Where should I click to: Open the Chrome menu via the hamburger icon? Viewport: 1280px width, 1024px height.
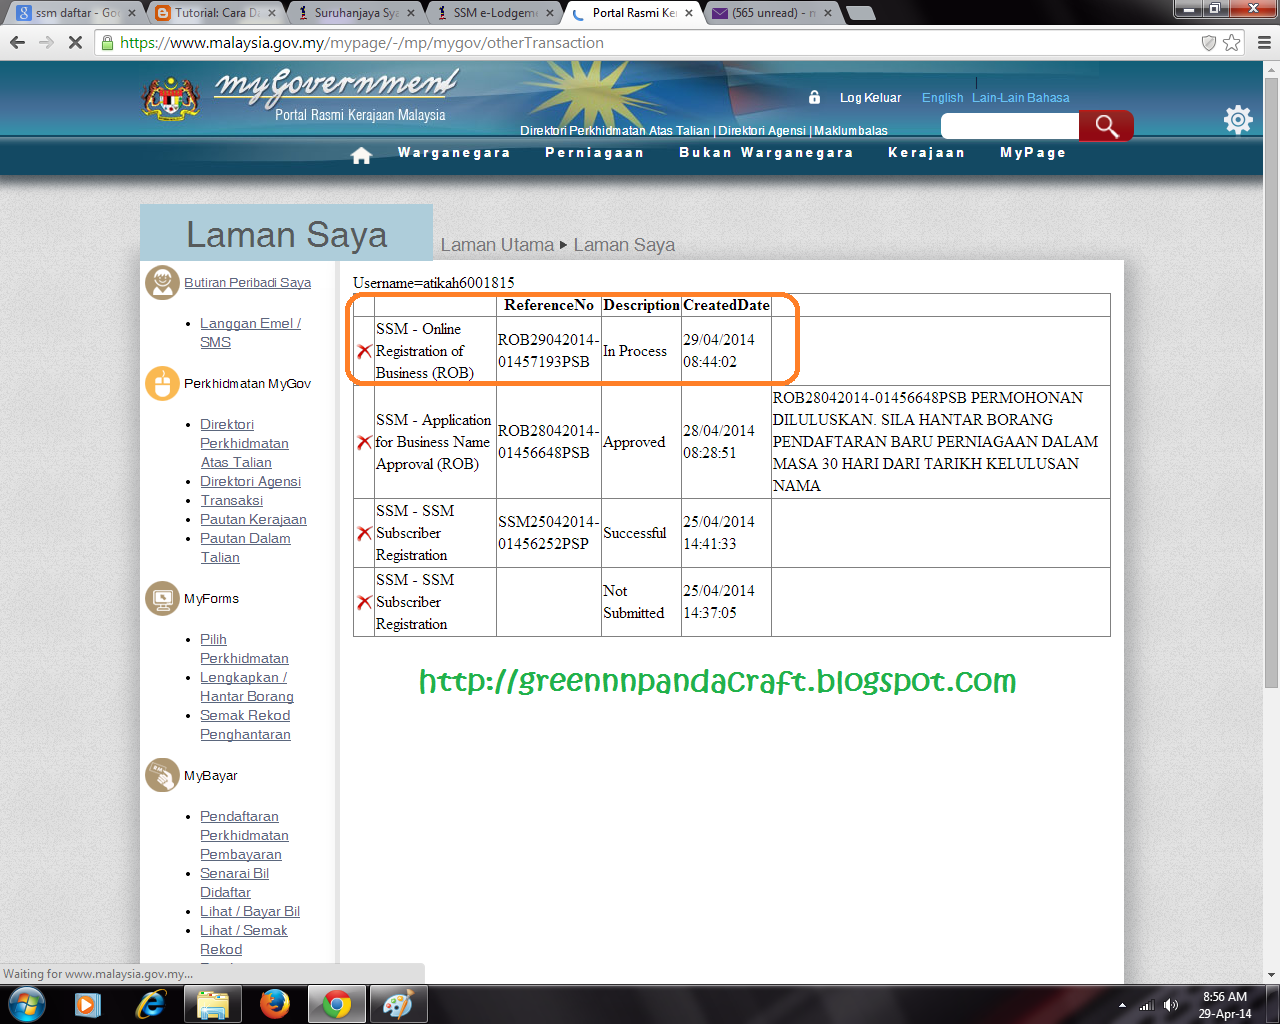click(1262, 43)
